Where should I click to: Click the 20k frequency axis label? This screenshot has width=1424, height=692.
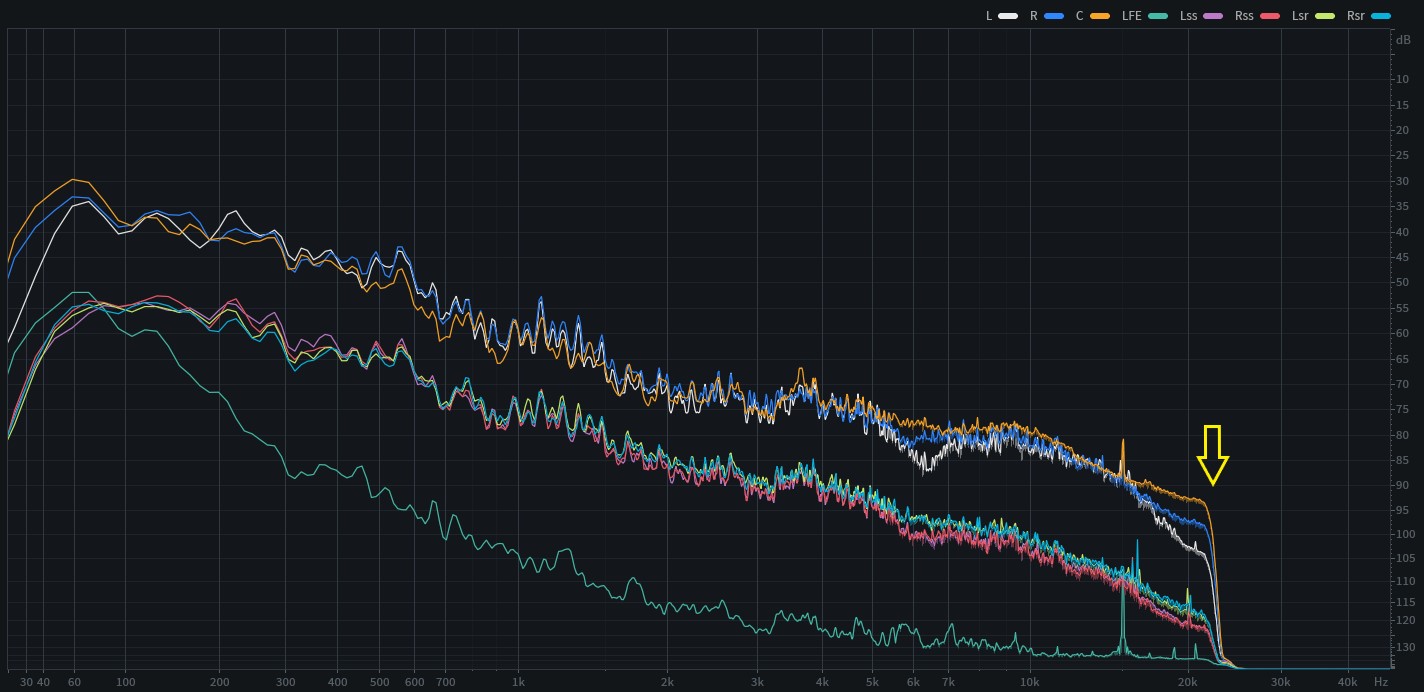[1187, 682]
